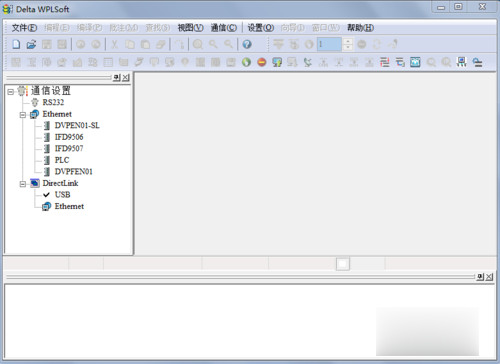Open the 通信(C) menu

pos(224,28)
